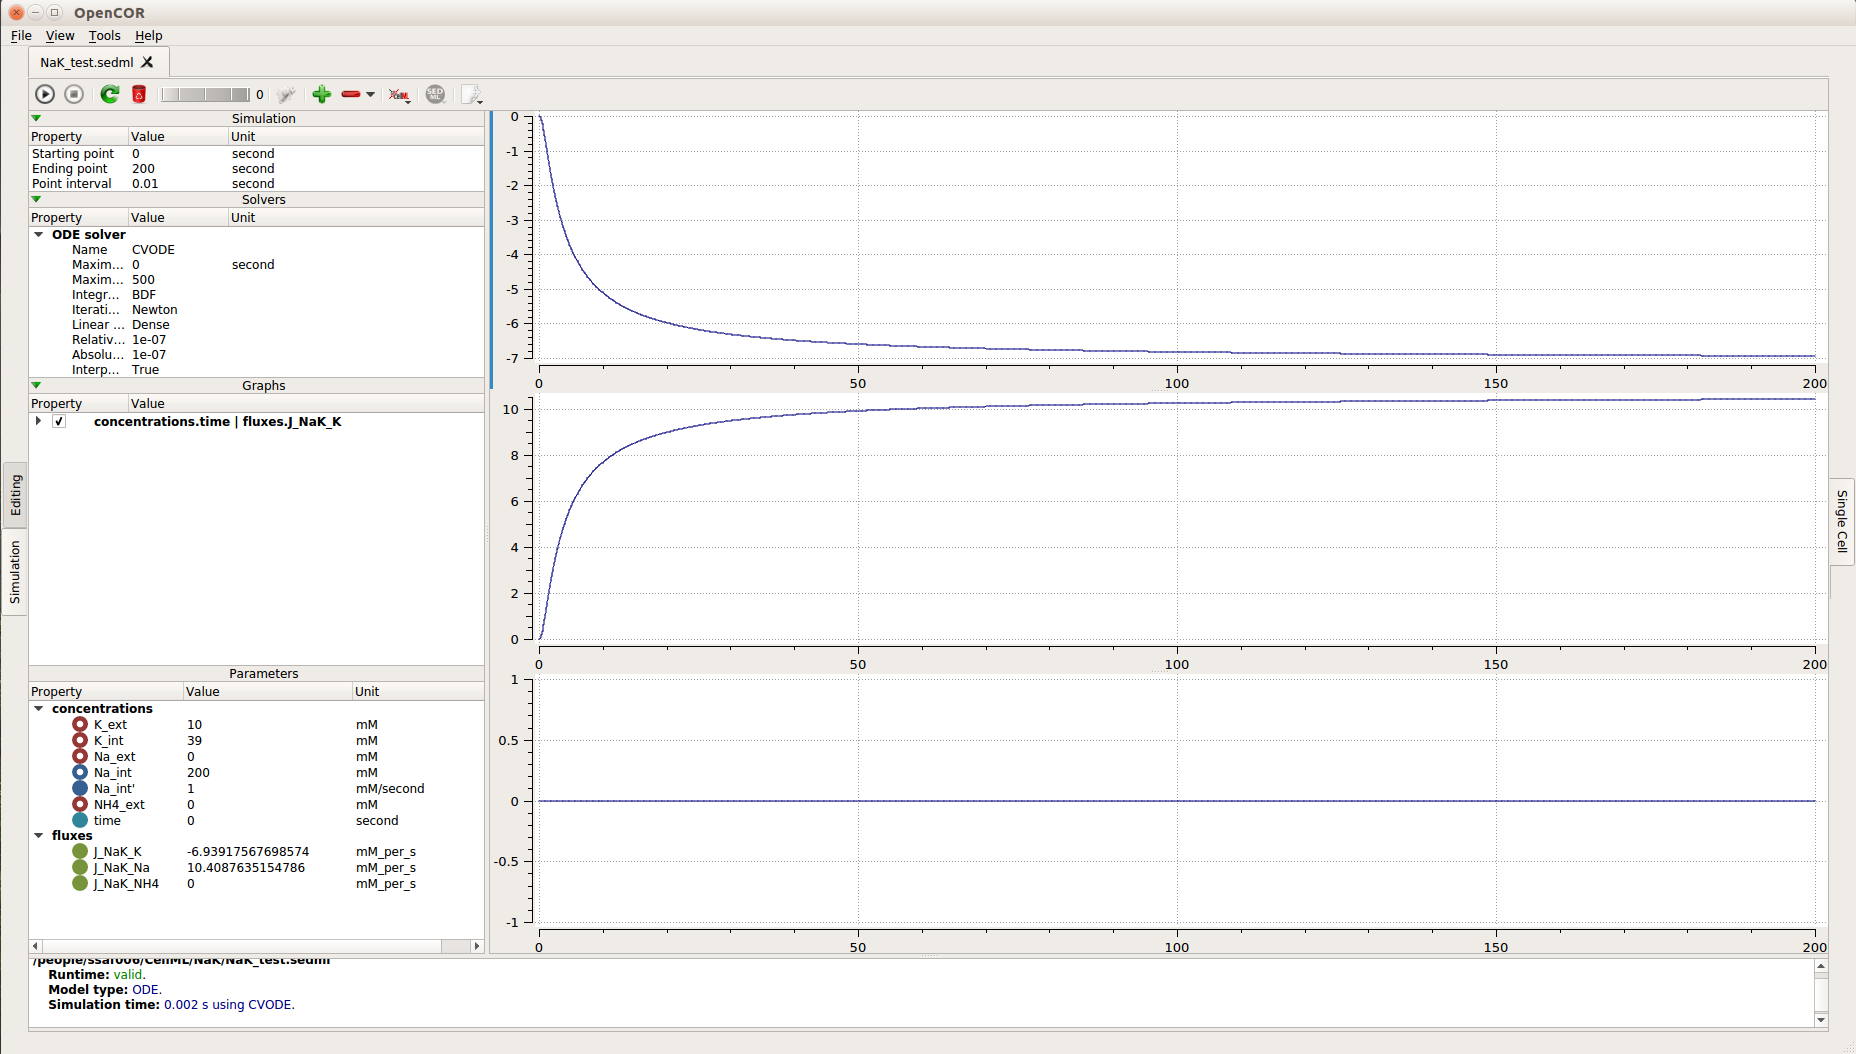
Task: Add a graph panel with green plus
Action: click(321, 94)
